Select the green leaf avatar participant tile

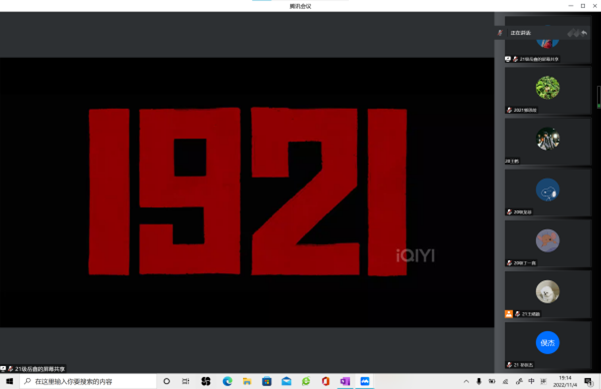coord(548,91)
